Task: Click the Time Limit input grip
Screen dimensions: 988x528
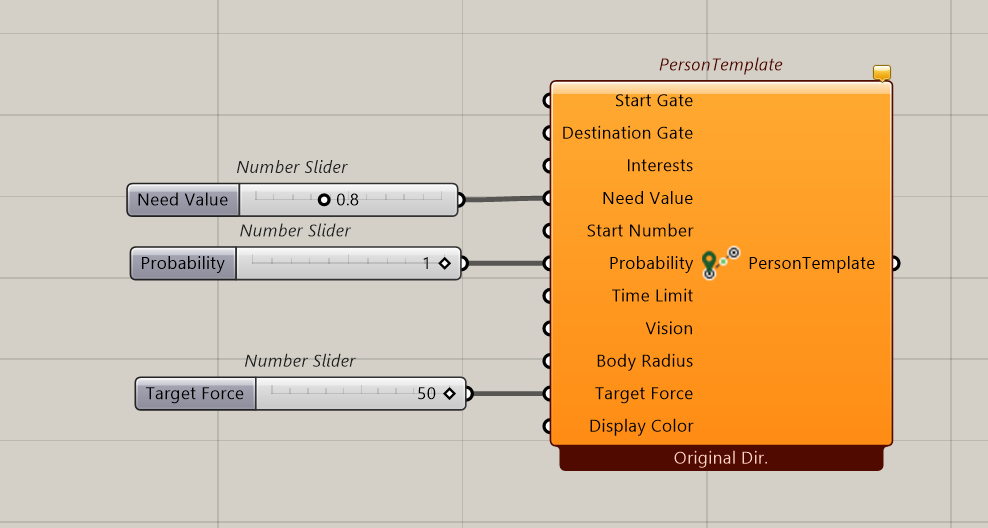Action: 547,296
